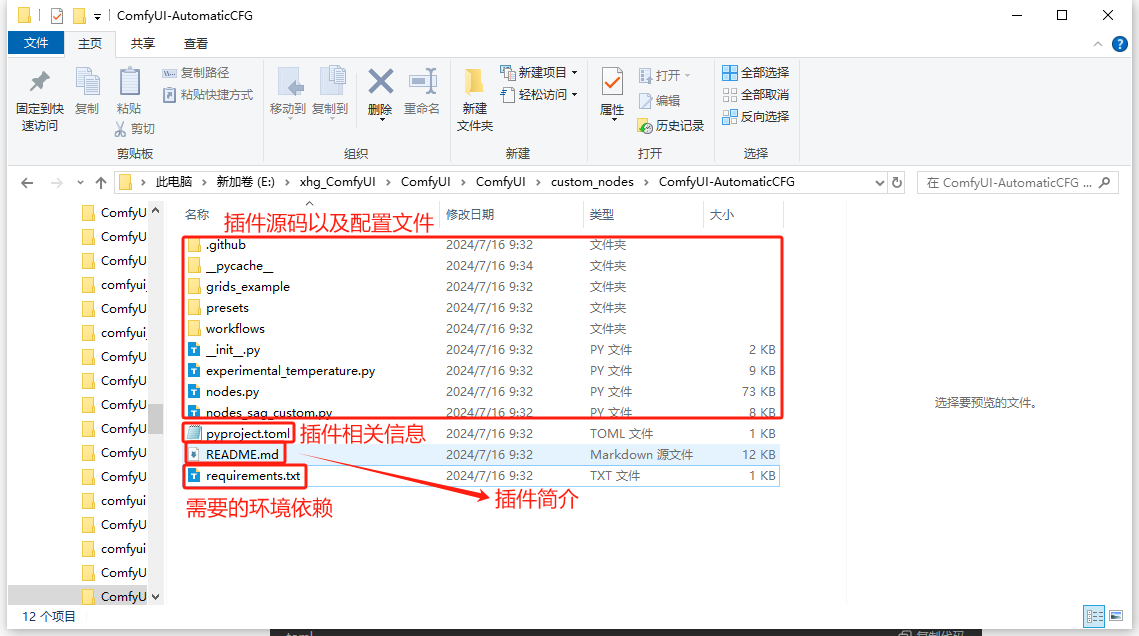
Task: Open 属性 properties icon
Action: (x=612, y=82)
